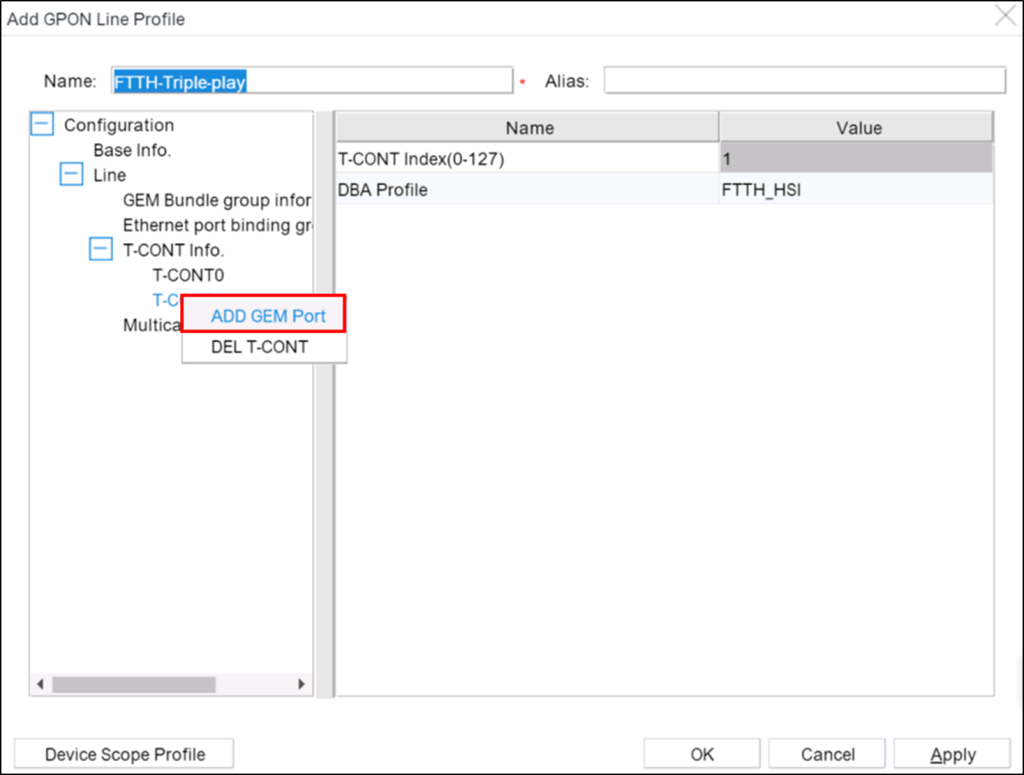
Task: Select GEM Bundle group information node
Action: tap(216, 199)
